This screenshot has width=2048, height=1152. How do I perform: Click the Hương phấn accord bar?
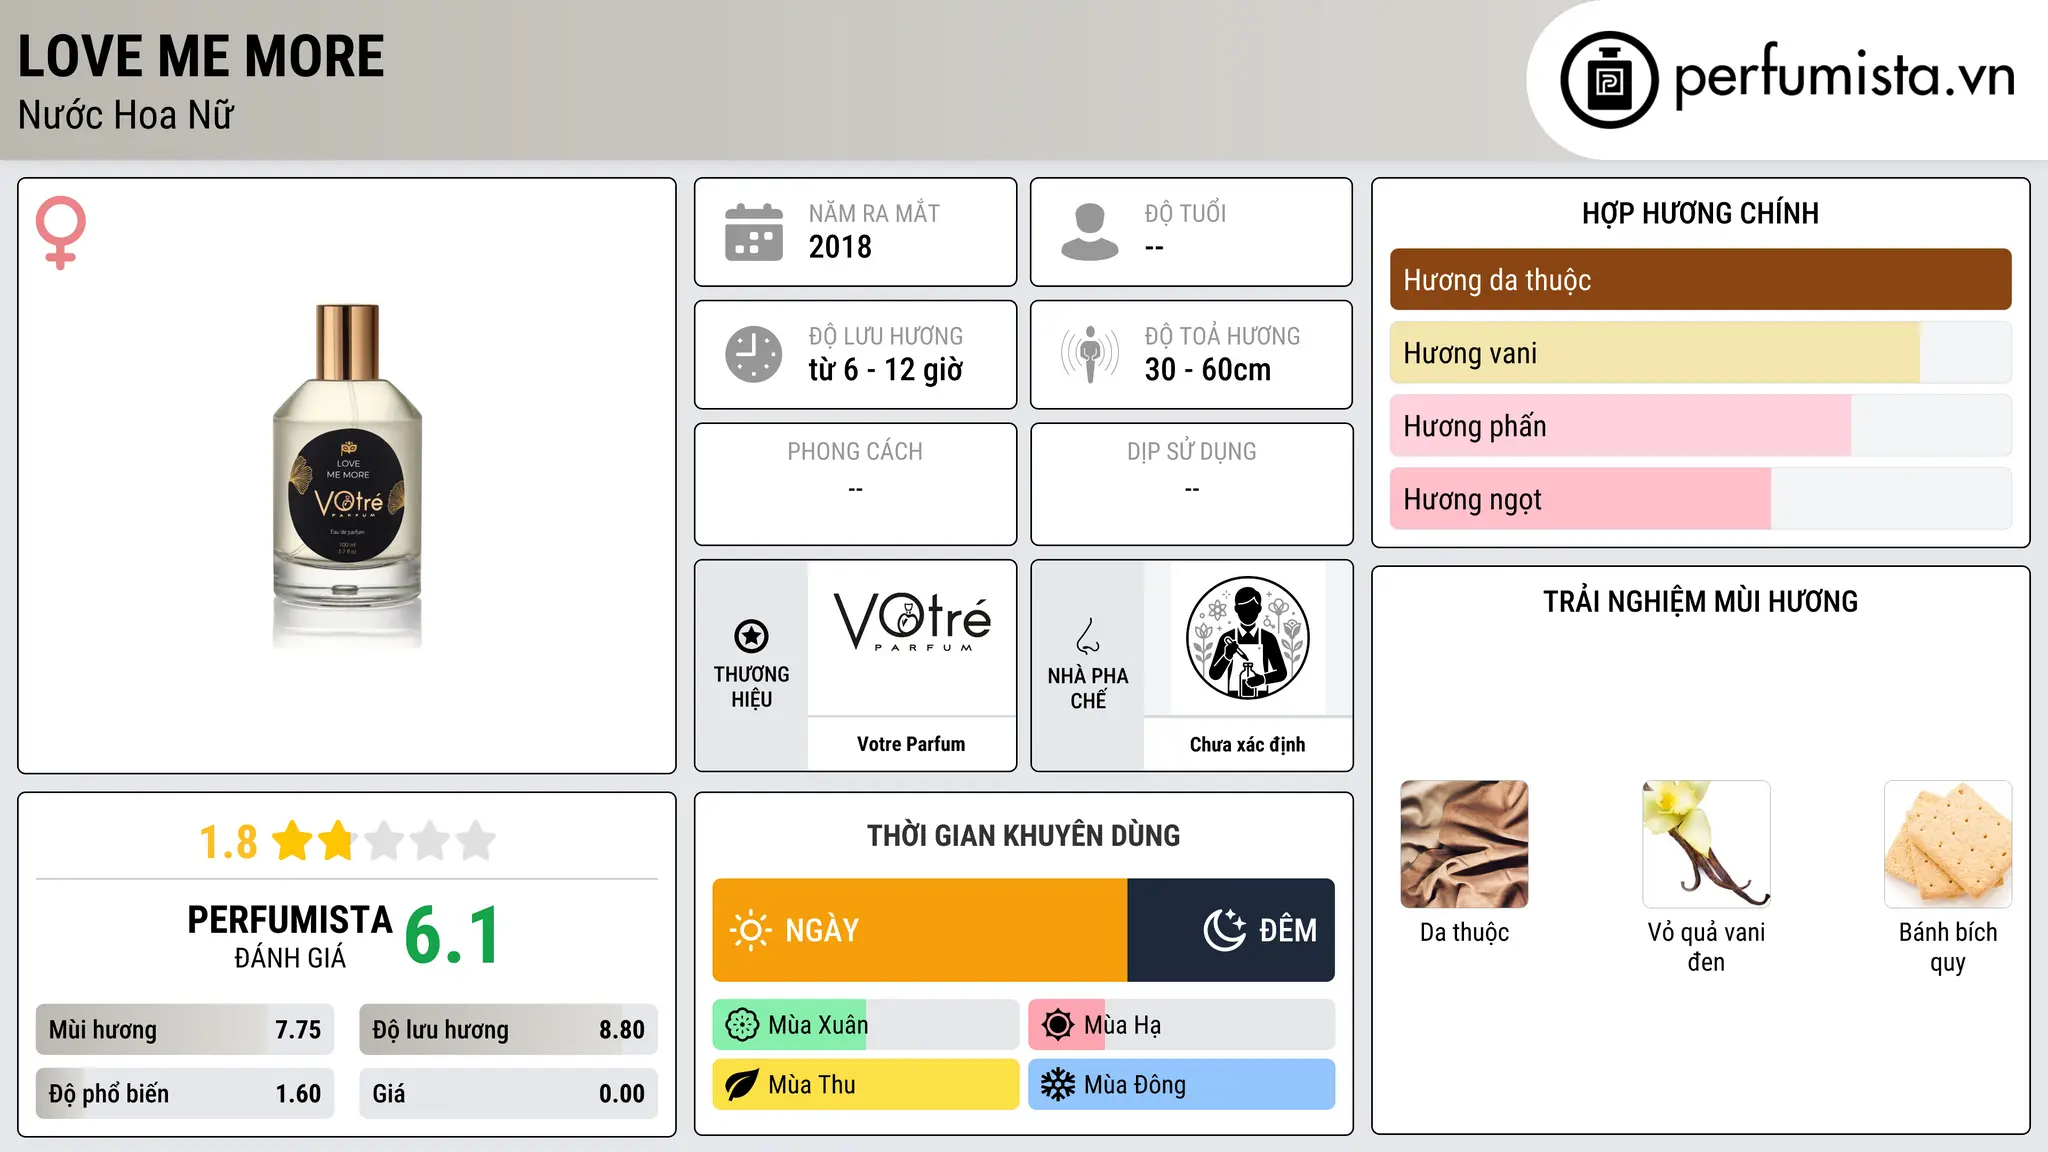tap(1700, 426)
